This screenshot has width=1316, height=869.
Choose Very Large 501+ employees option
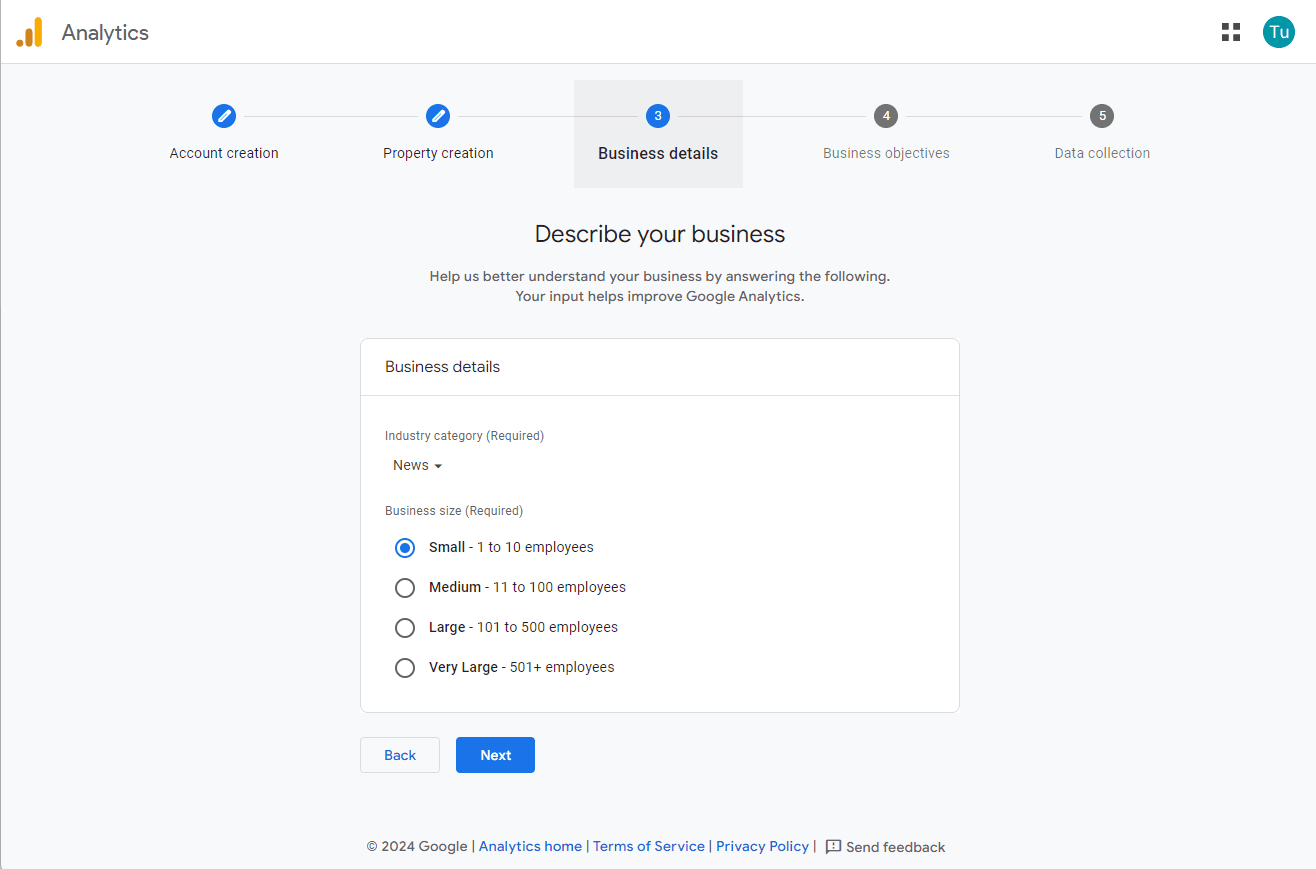point(405,668)
